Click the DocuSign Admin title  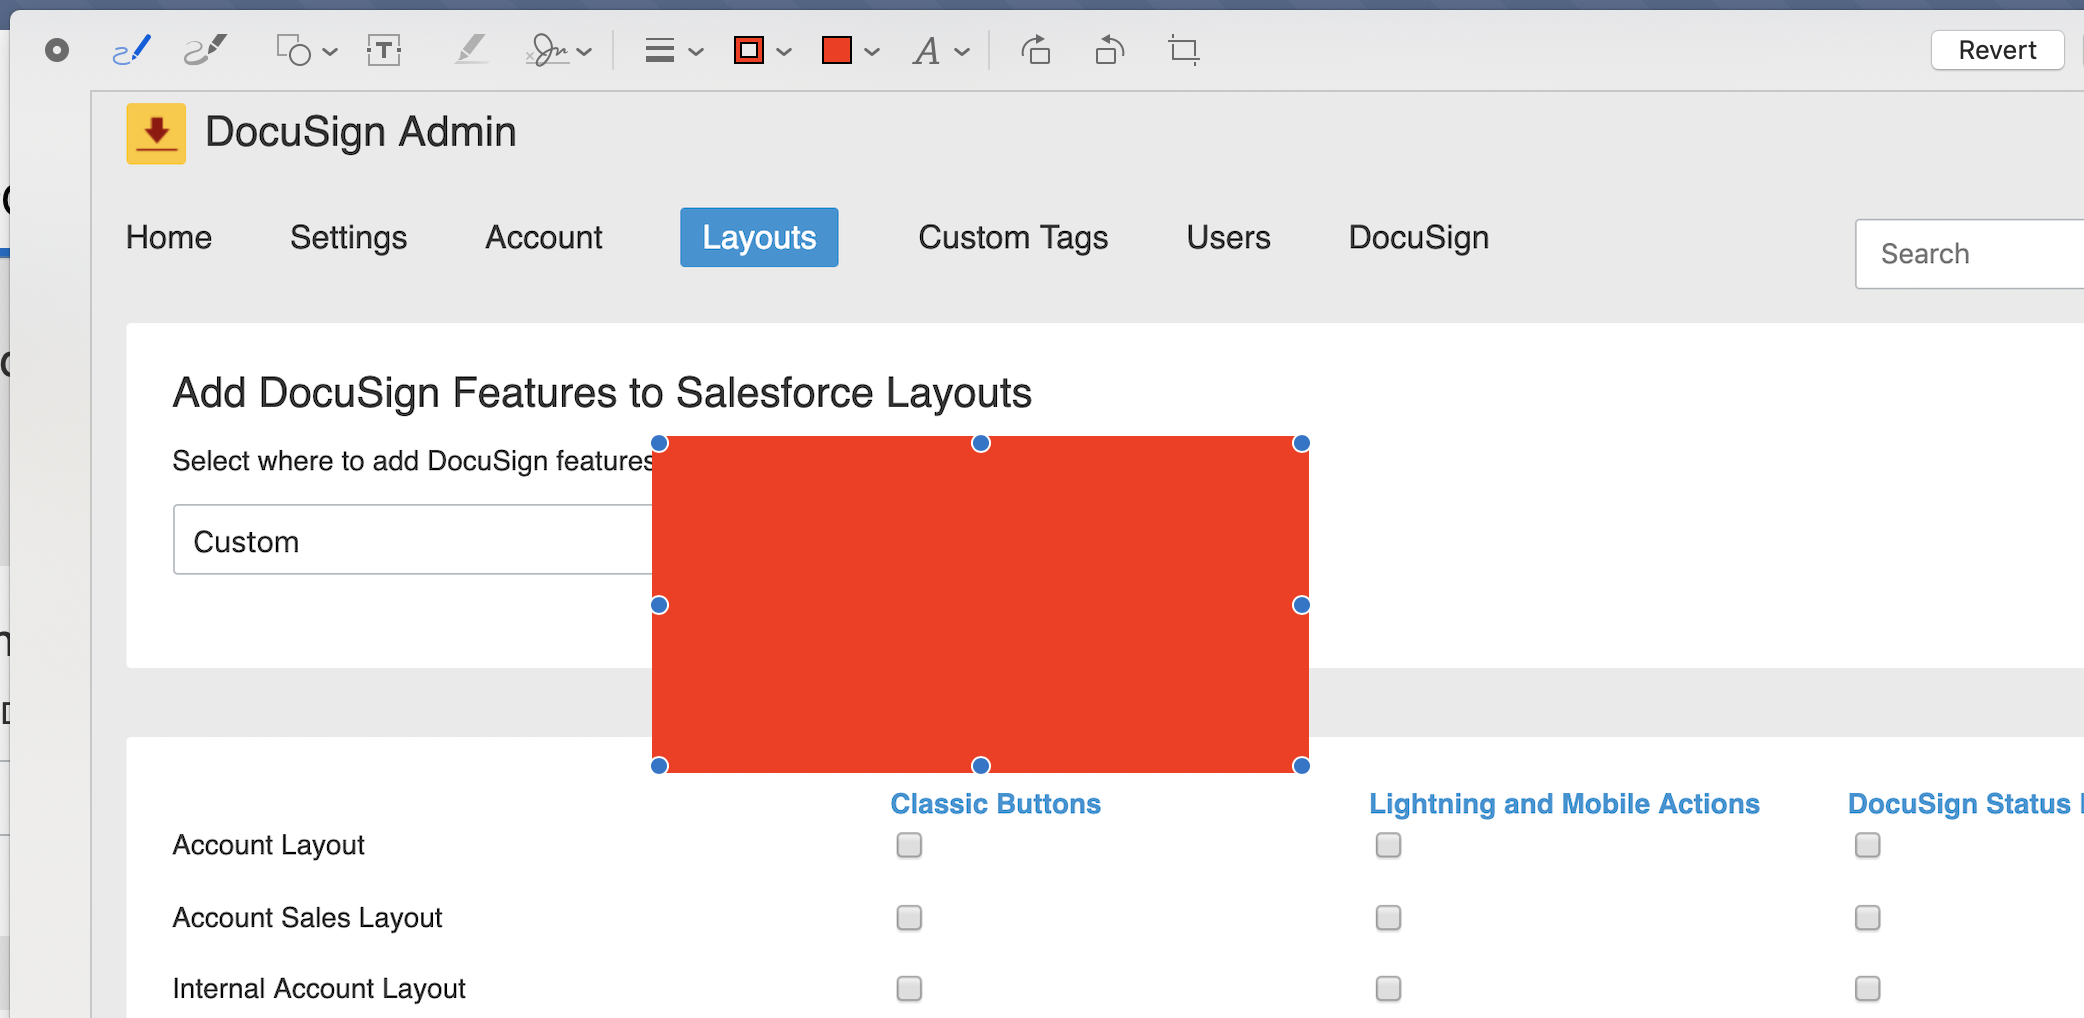[361, 132]
